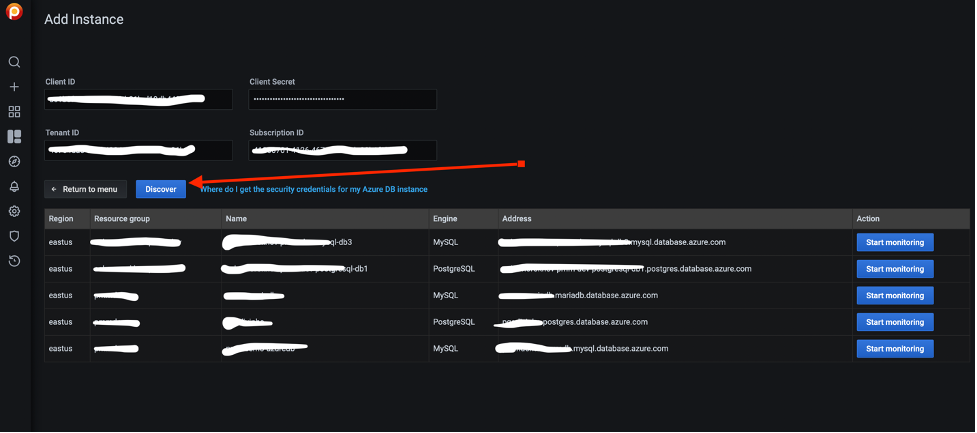Open Azure security credentials help link
This screenshot has width=977, height=433.
coord(314,189)
